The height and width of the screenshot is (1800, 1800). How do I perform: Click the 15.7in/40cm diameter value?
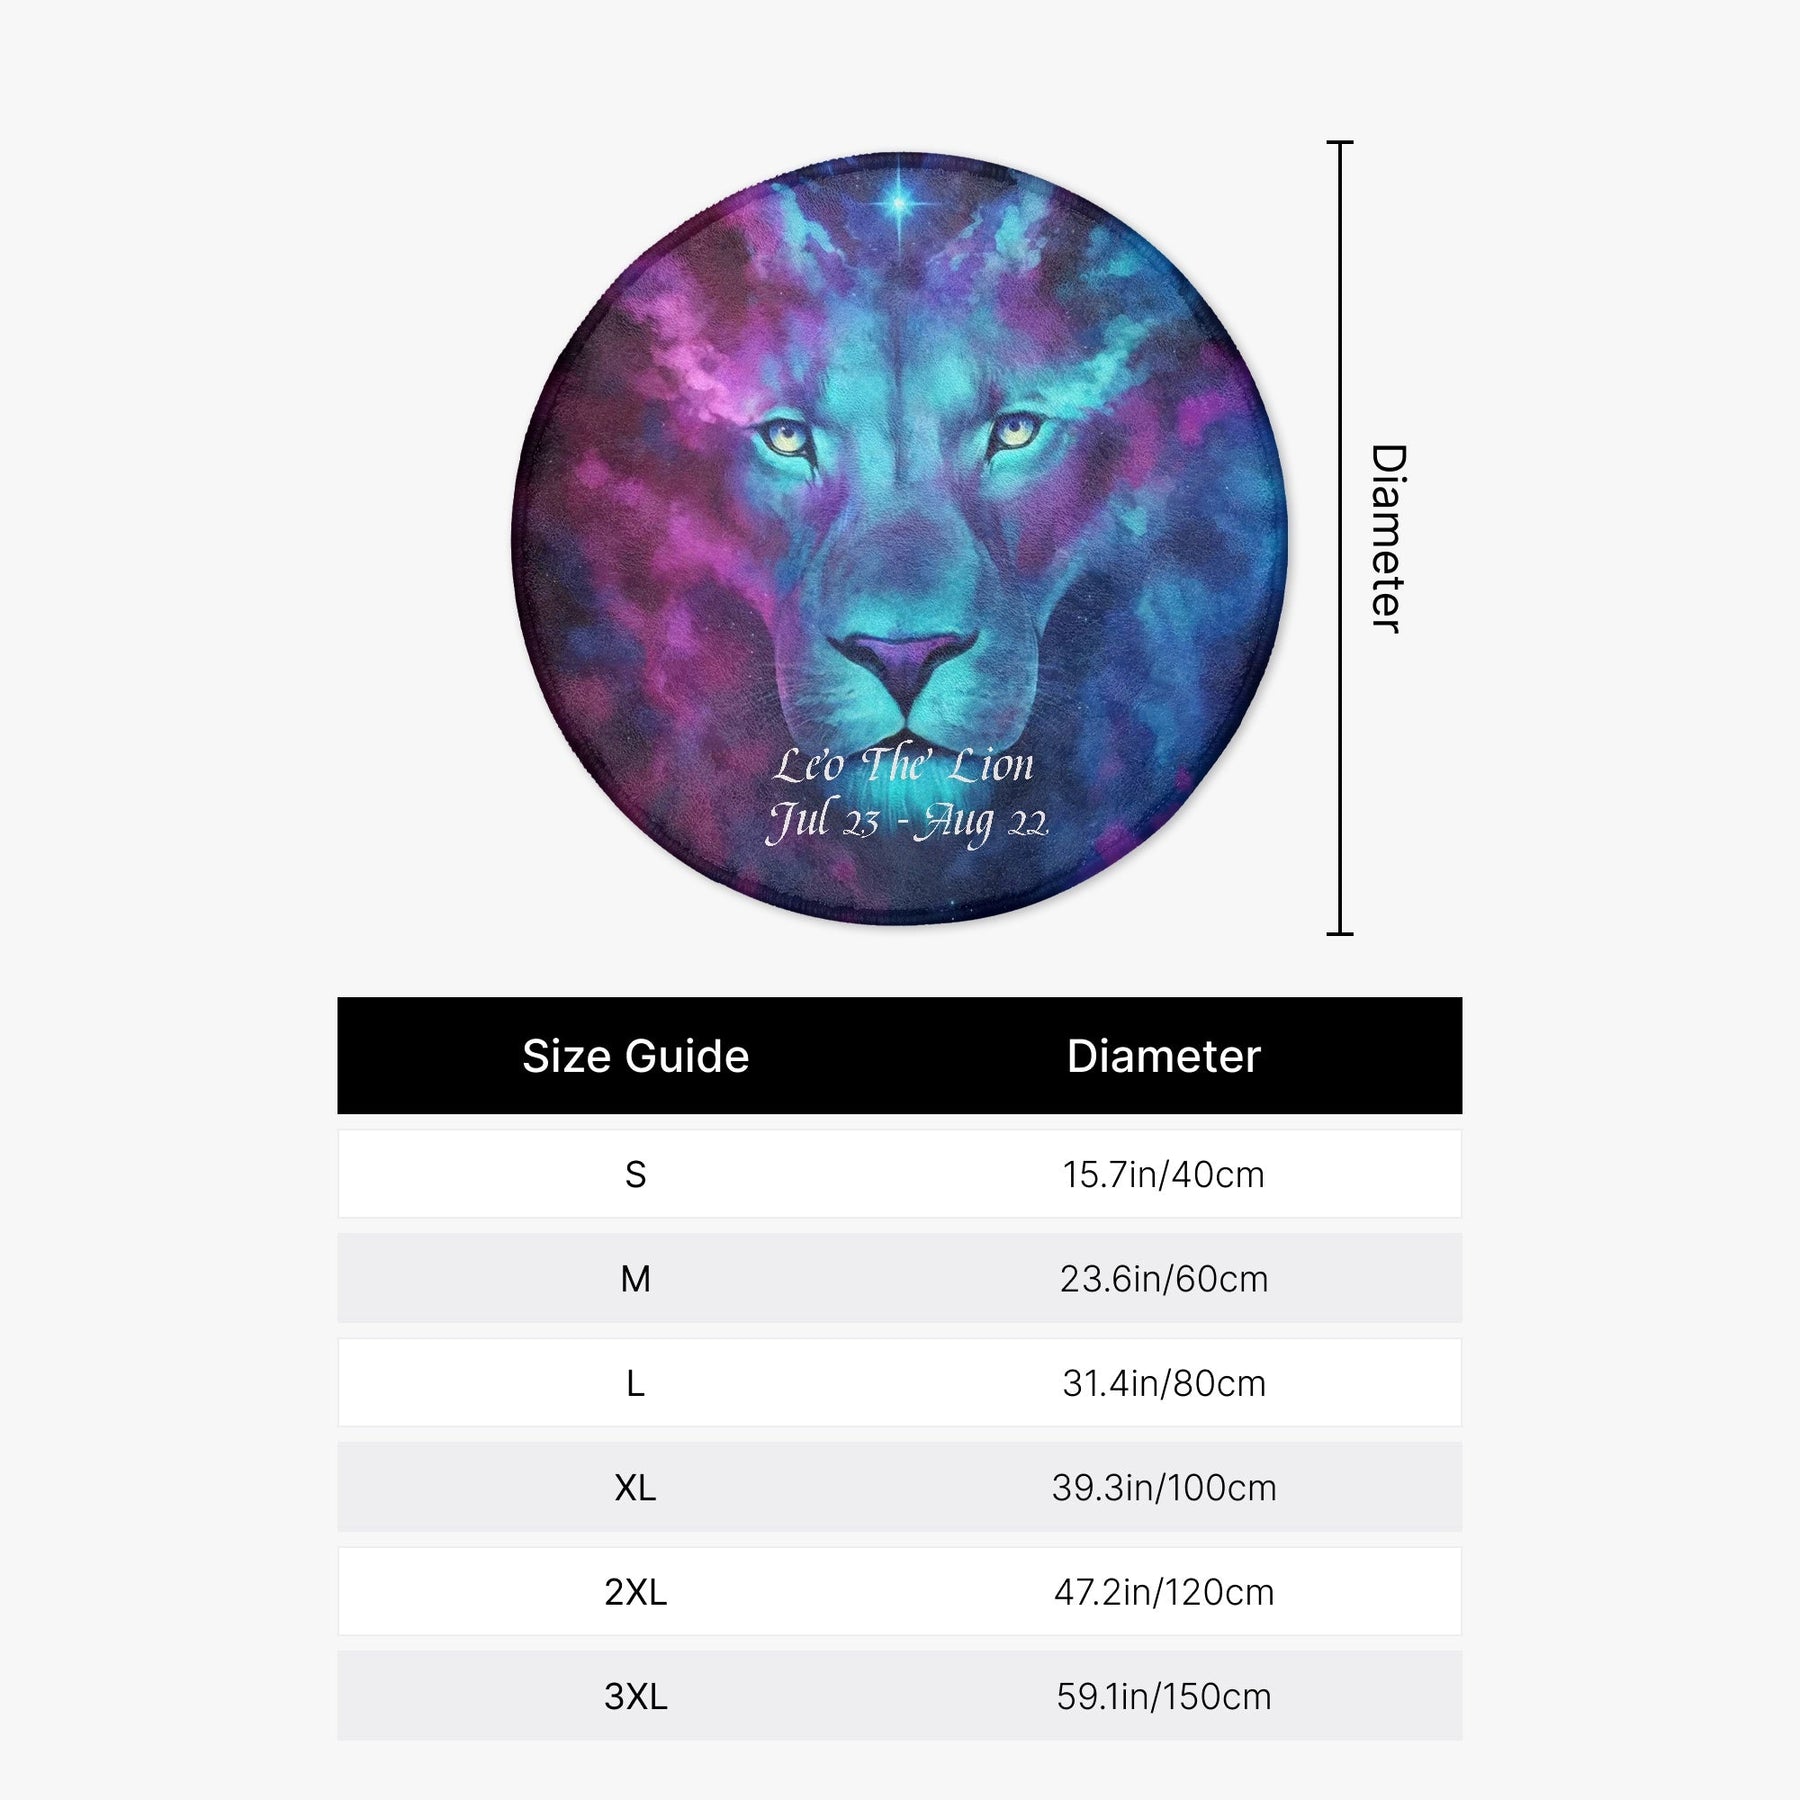(1164, 1174)
